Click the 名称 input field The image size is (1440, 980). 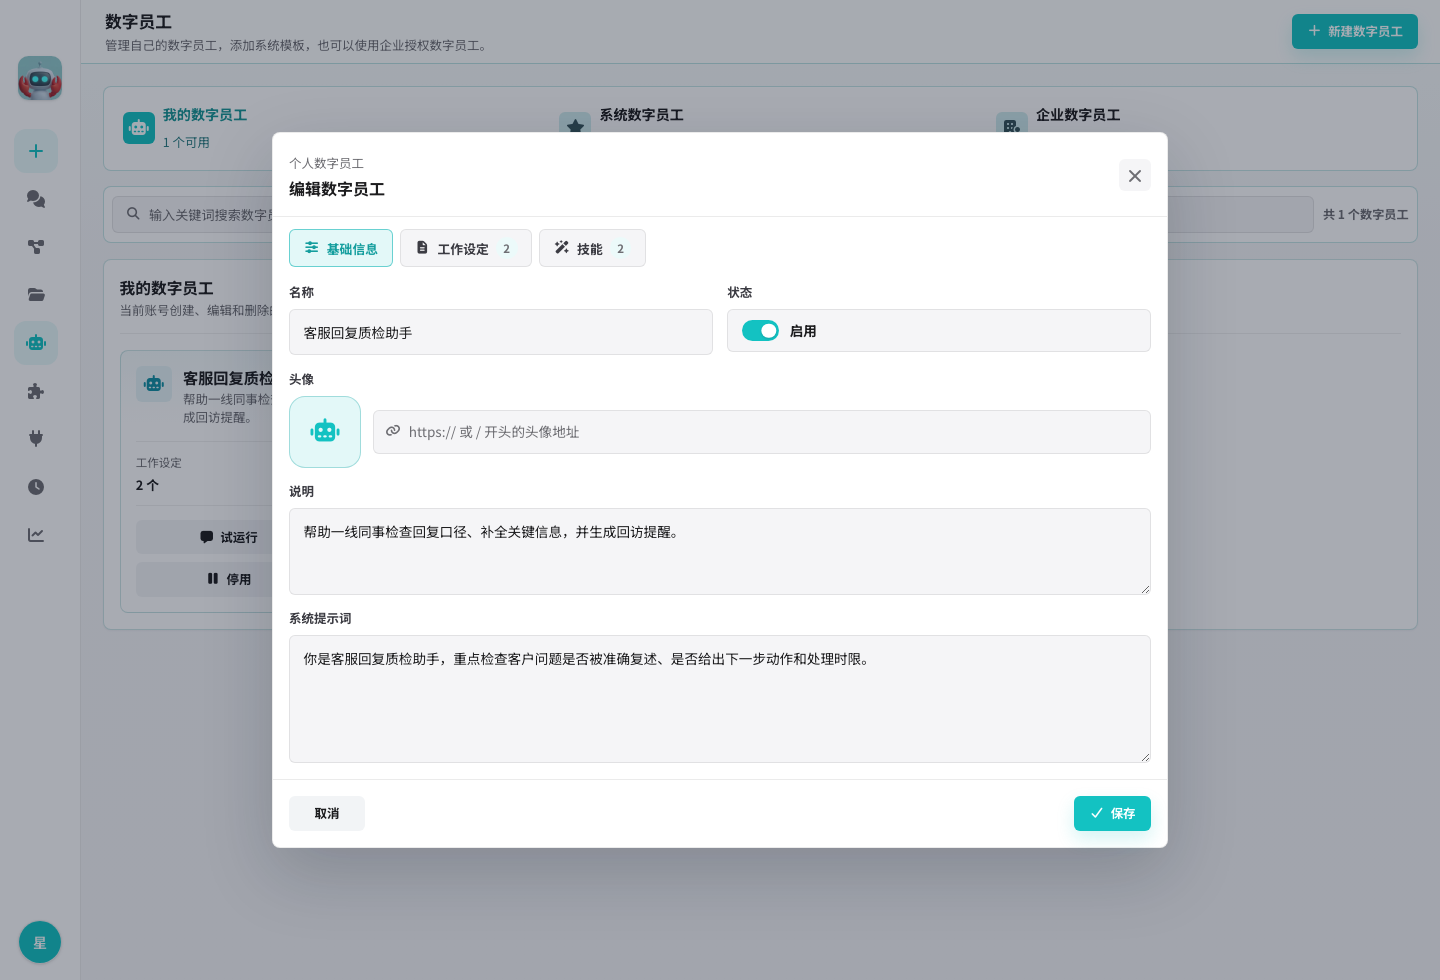coord(501,332)
